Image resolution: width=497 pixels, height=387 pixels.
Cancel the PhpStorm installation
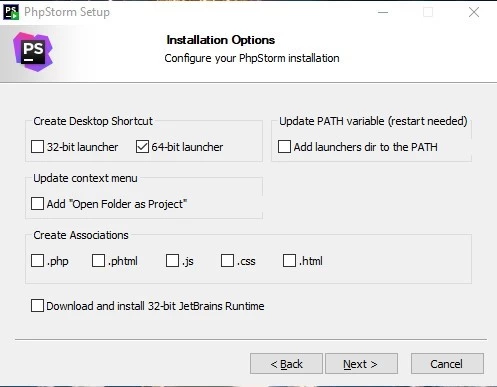447,364
